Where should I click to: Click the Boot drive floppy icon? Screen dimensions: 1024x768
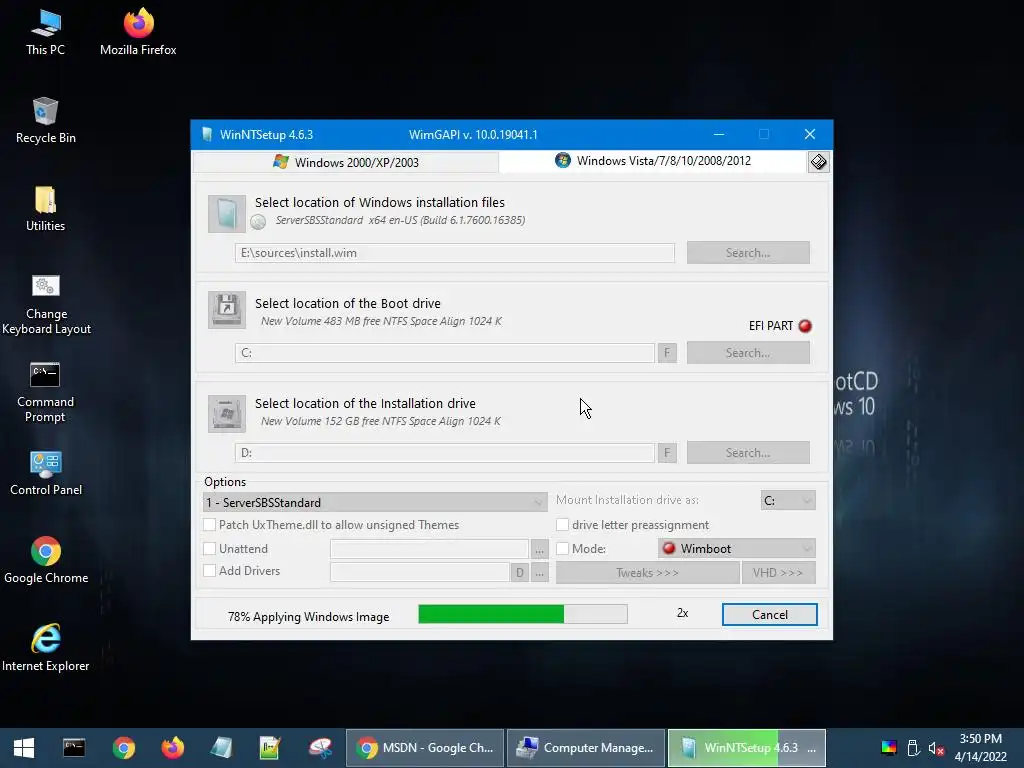pyautogui.click(x=227, y=310)
